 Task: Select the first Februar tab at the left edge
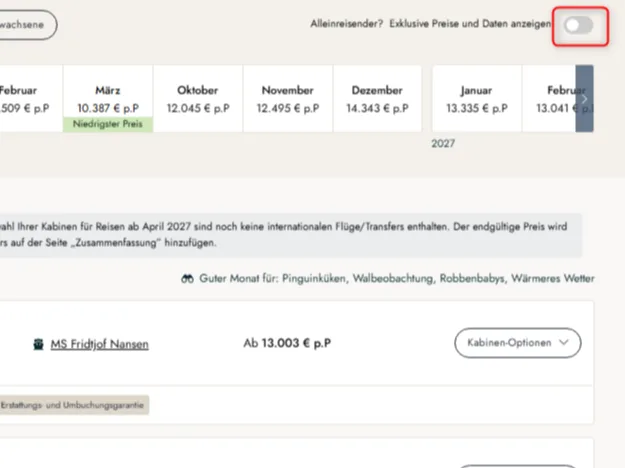coord(25,98)
